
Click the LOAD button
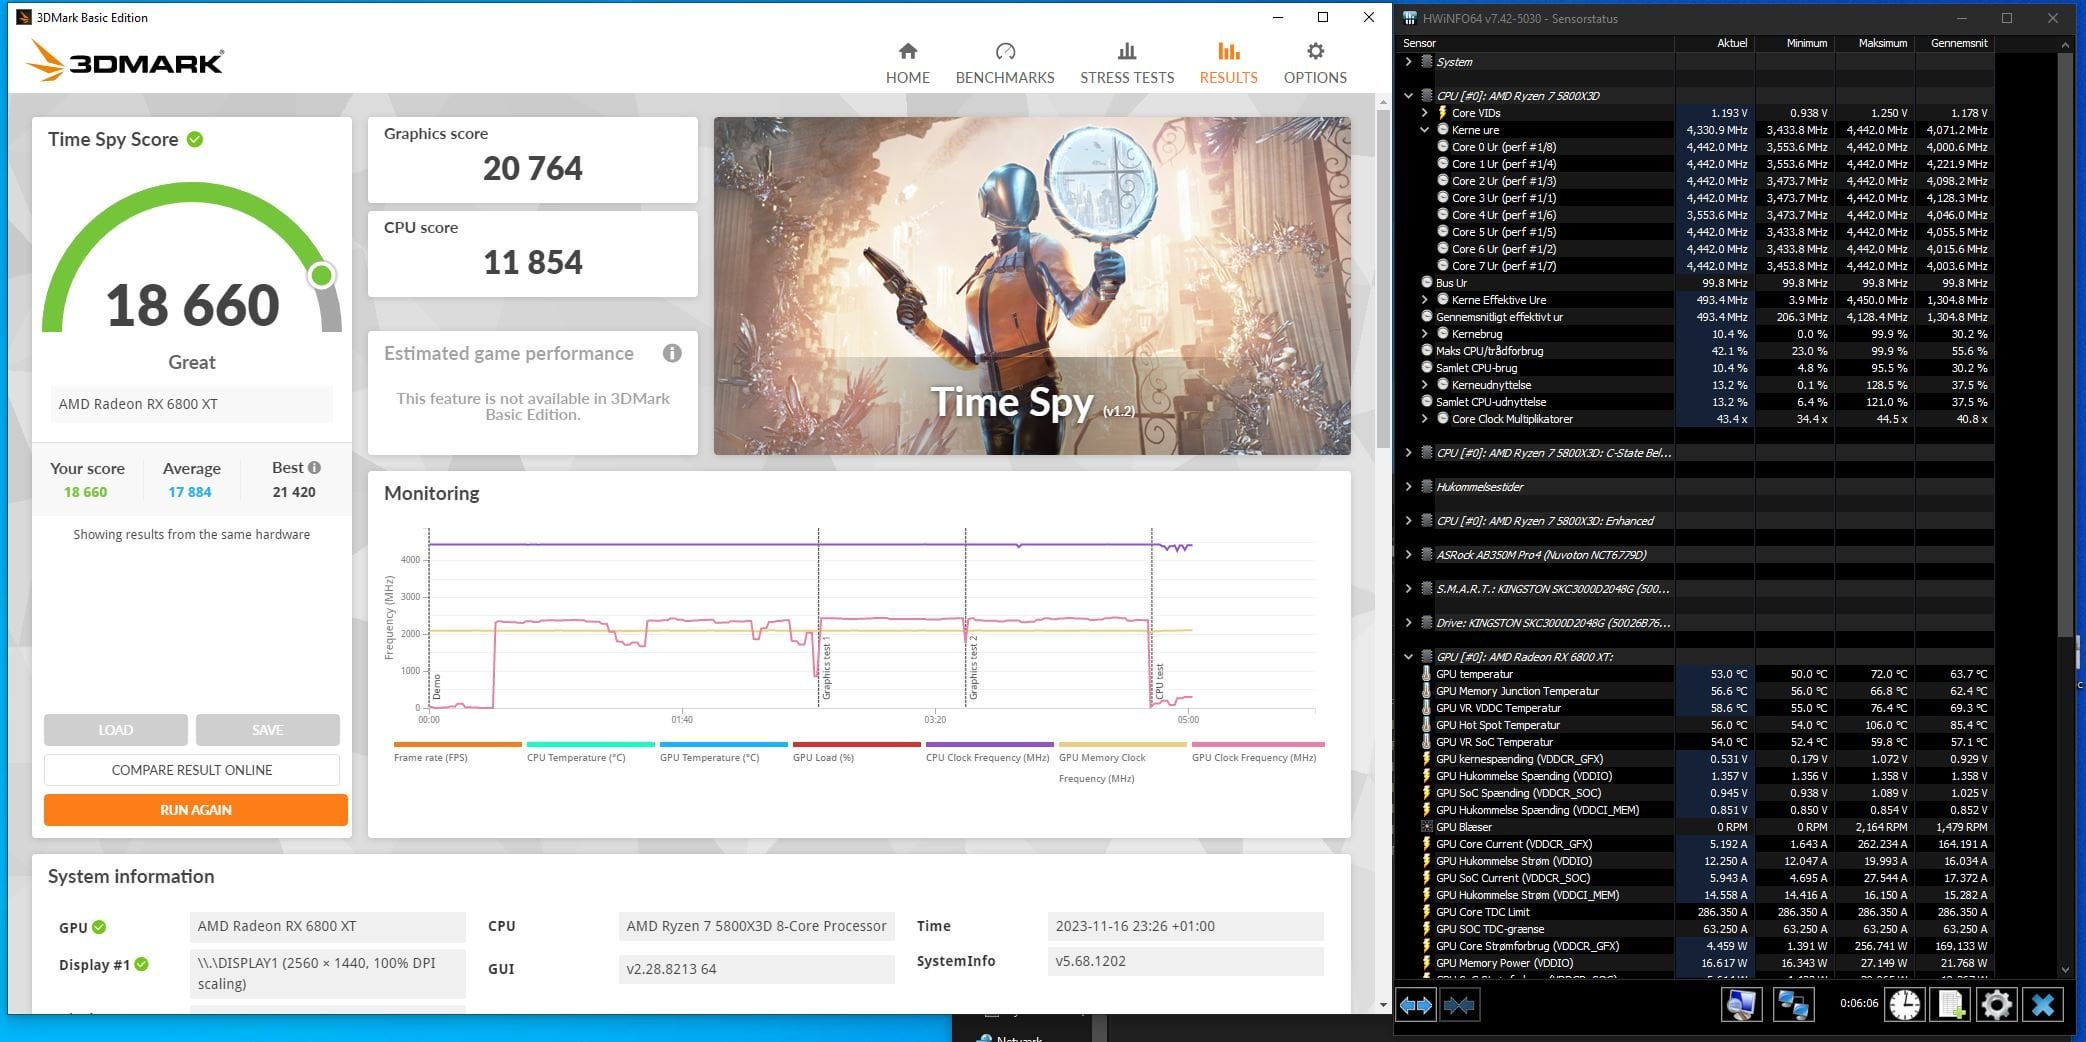point(116,730)
